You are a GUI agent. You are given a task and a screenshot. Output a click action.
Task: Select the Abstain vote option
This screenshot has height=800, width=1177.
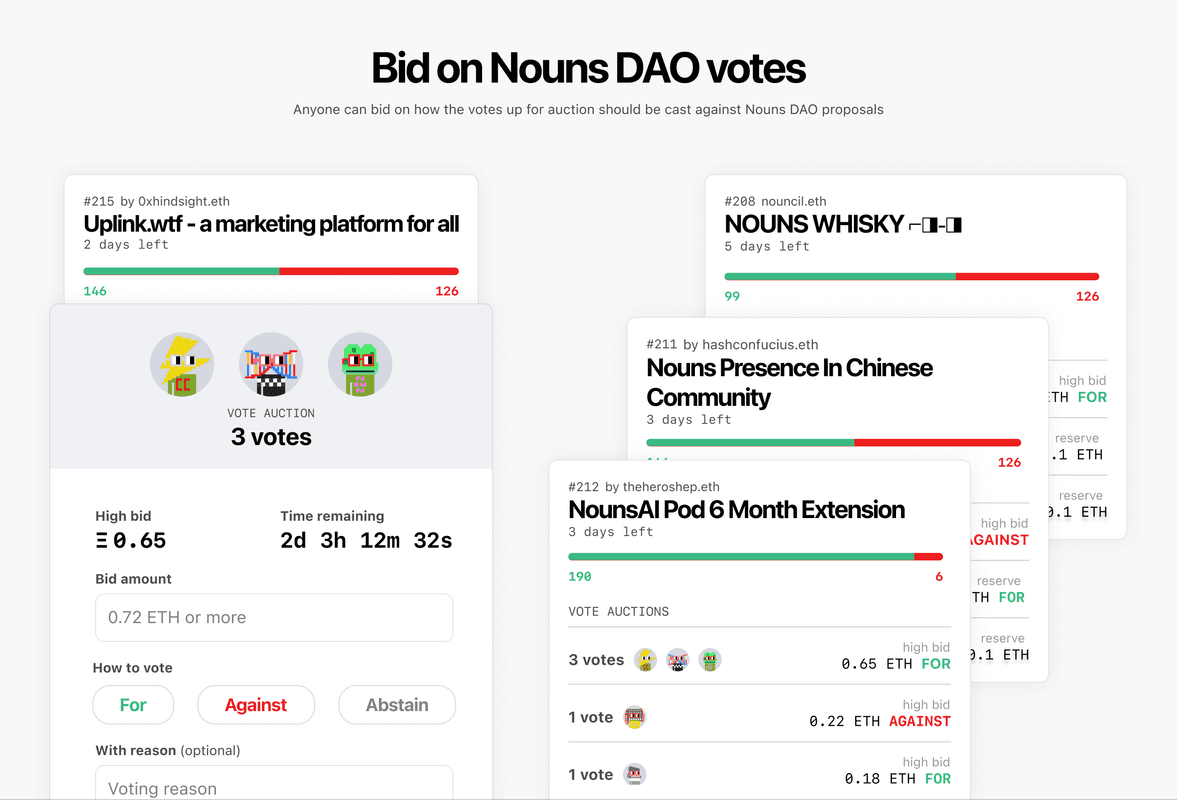pyautogui.click(x=397, y=705)
